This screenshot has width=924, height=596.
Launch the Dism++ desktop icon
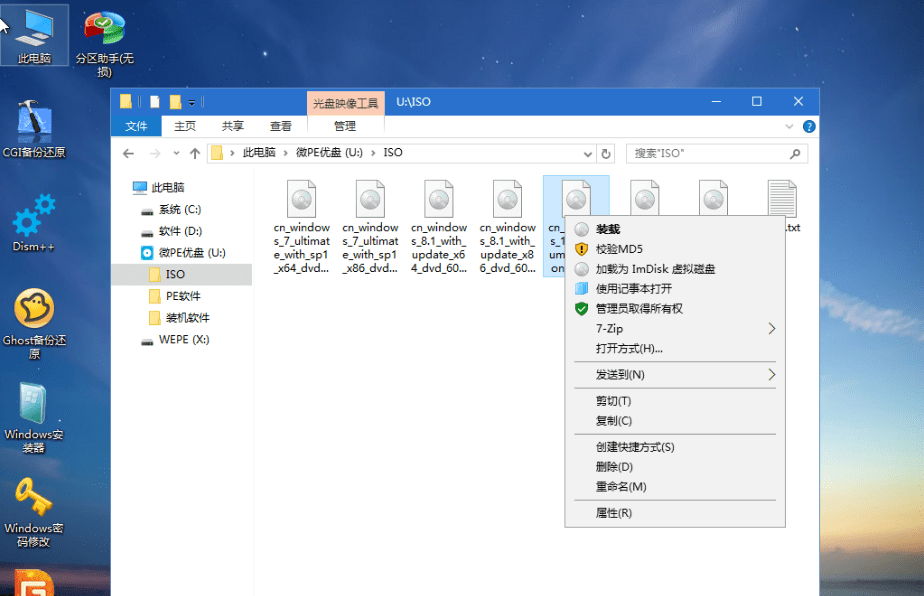point(34,223)
